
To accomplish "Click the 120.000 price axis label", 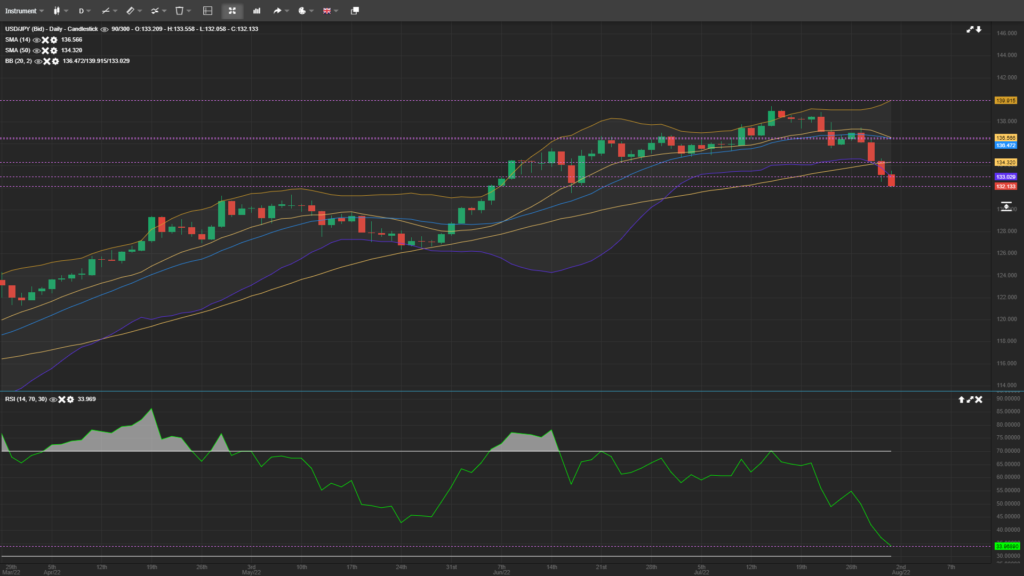I will [x=1007, y=319].
